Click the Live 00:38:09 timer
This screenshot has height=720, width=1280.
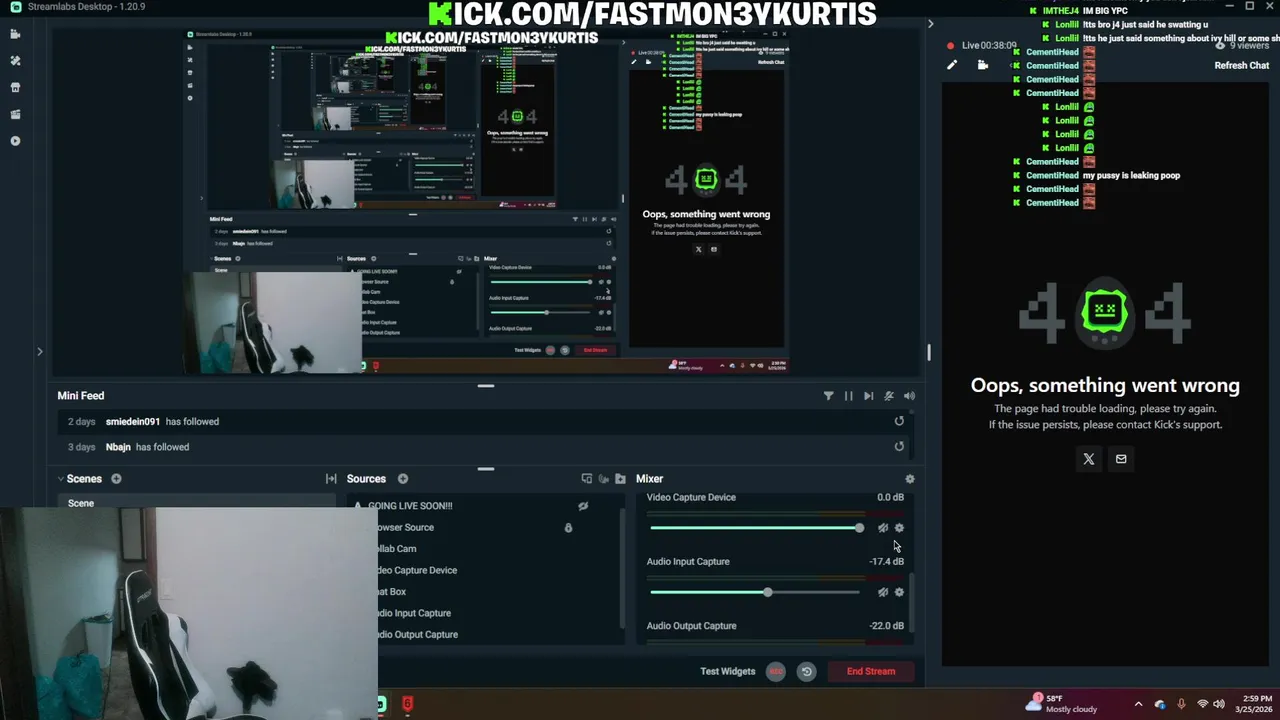[x=989, y=45]
